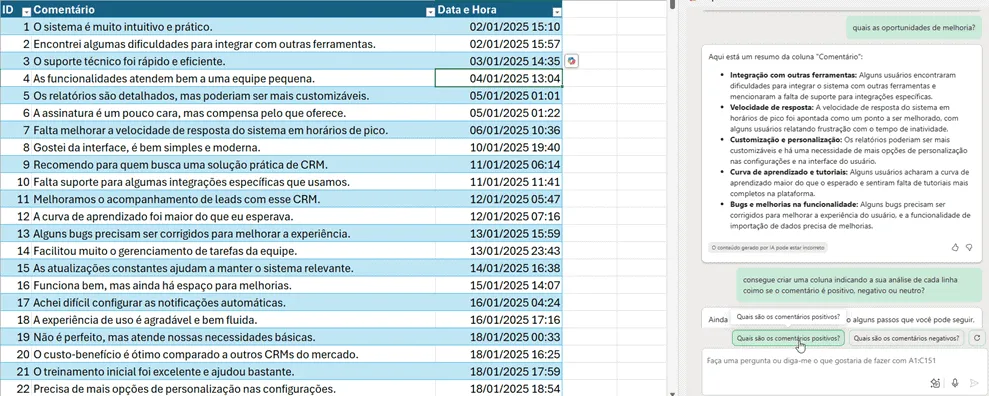Select the 'Data e Hora' header cell
Image resolution: width=989 pixels, height=396 pixels.
click(x=499, y=9)
